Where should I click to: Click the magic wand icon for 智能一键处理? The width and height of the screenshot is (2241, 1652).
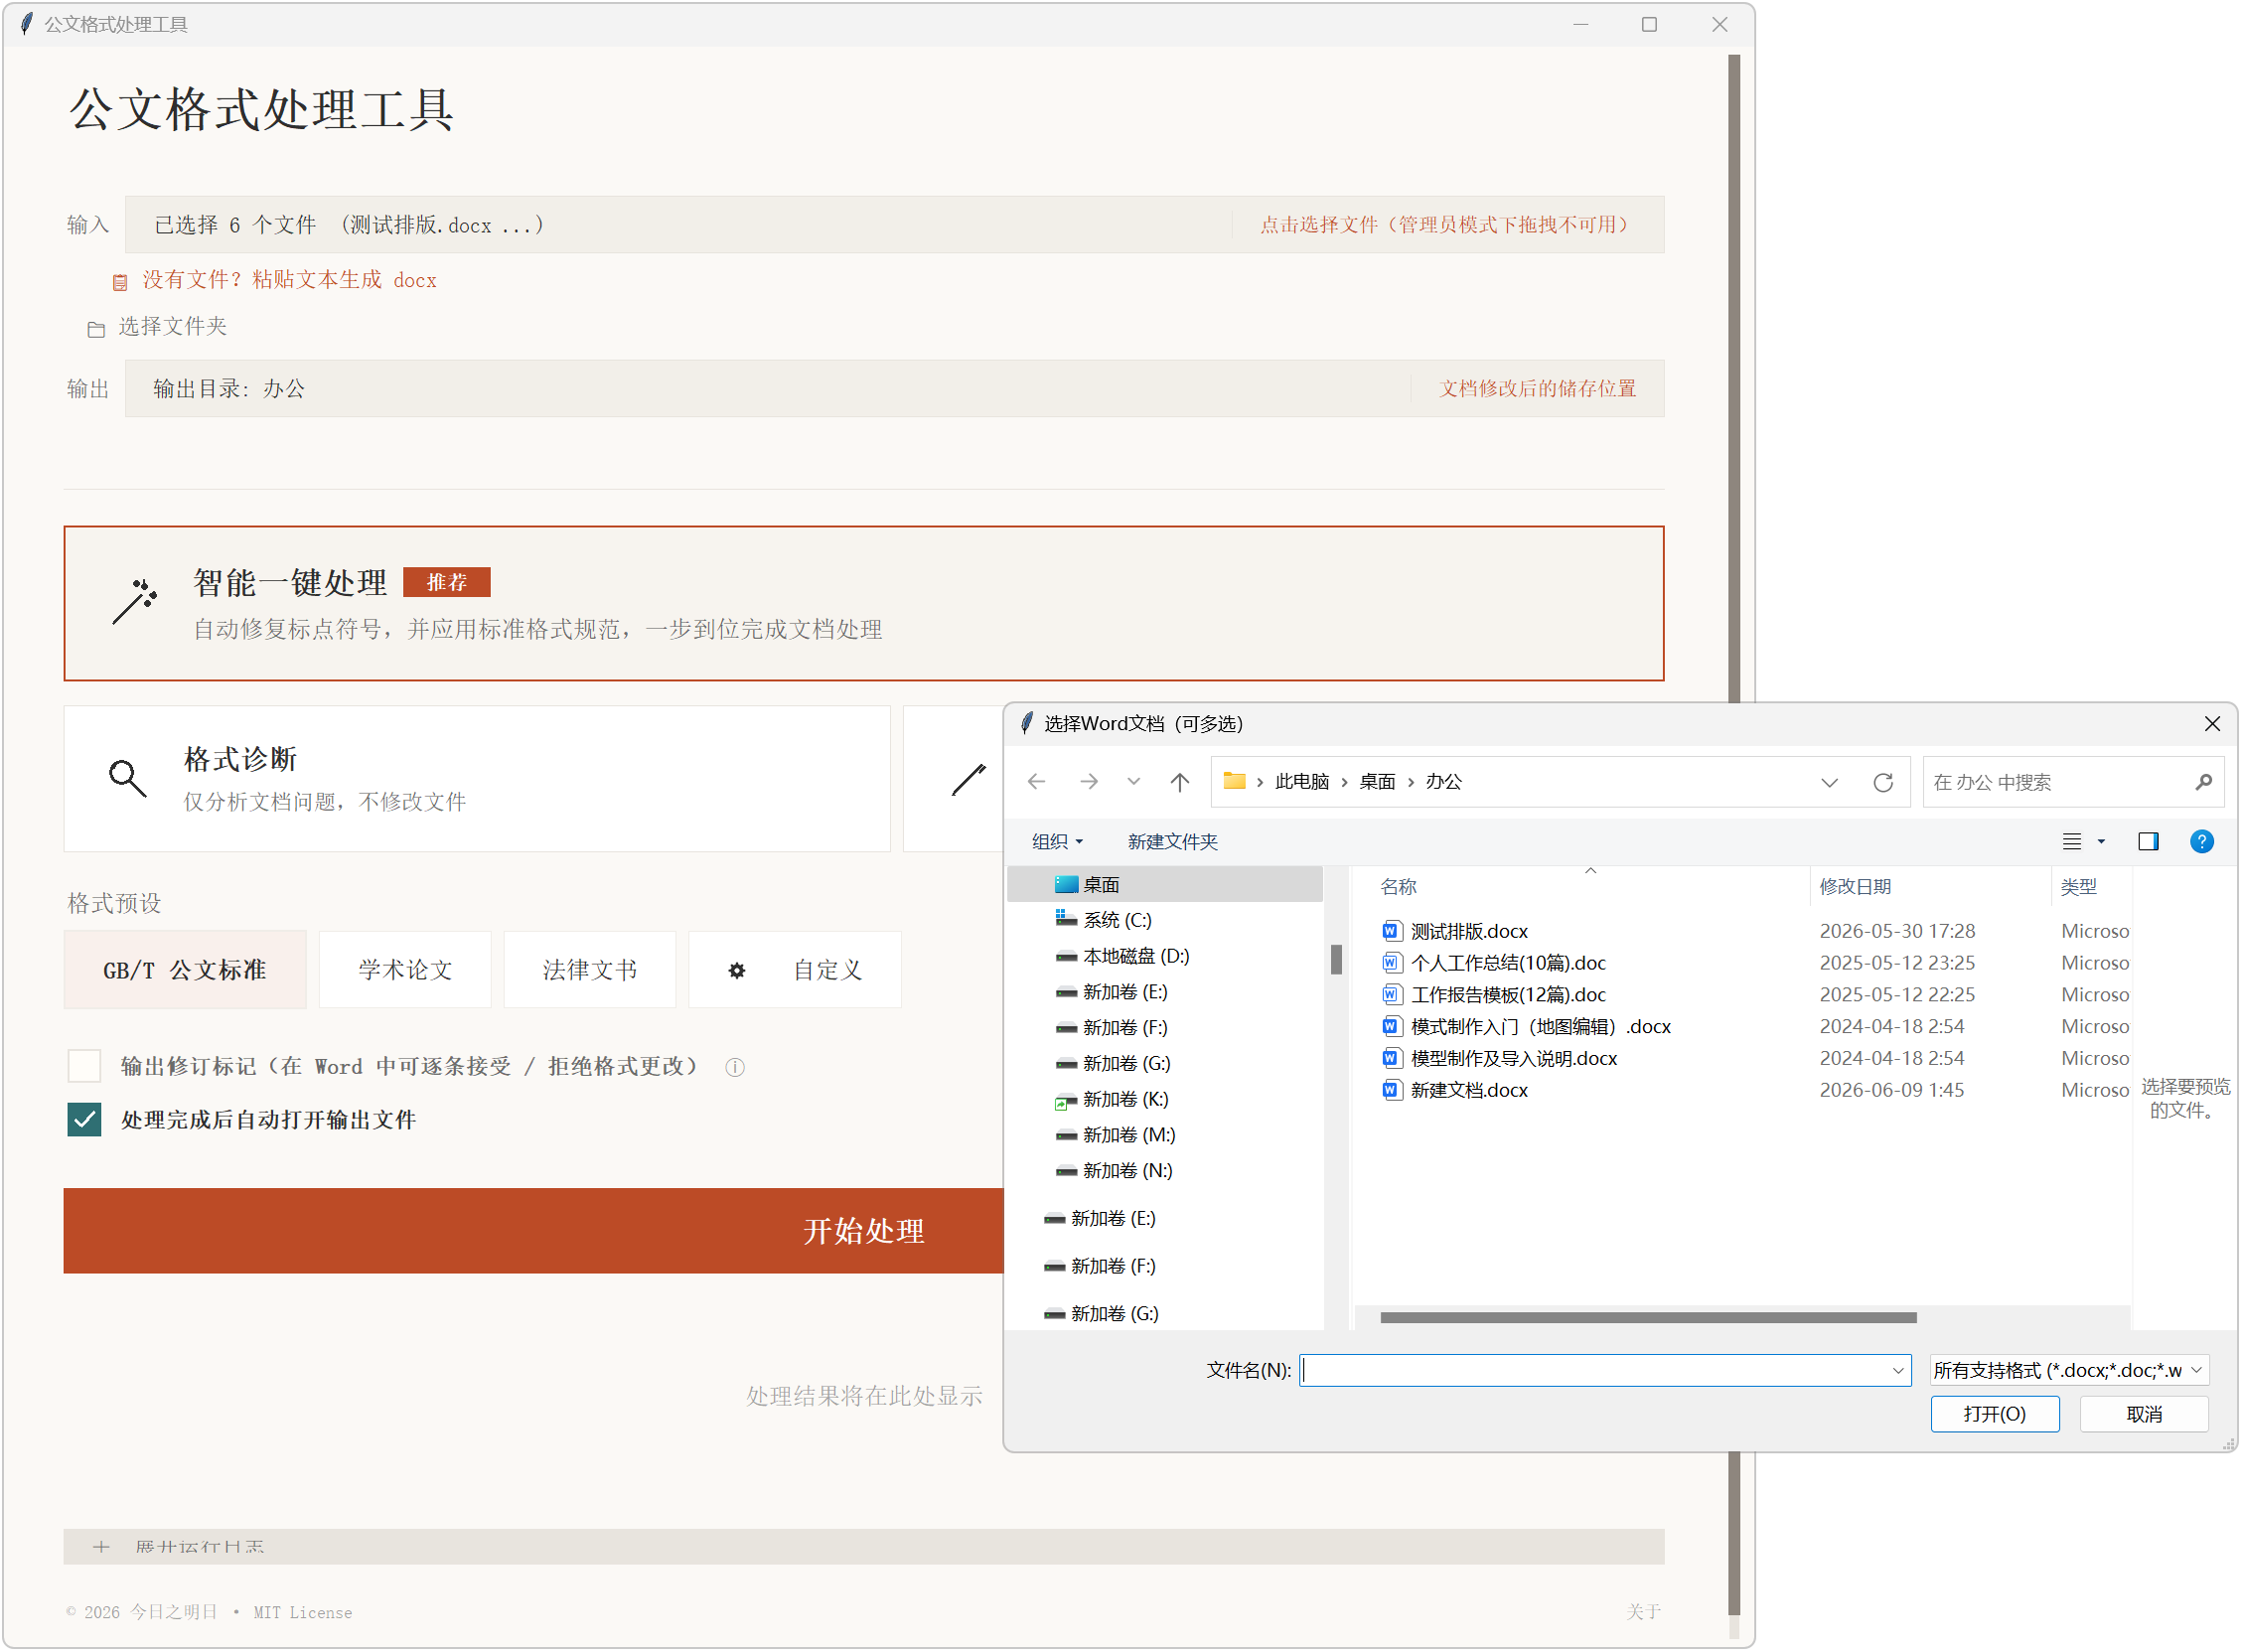(x=134, y=601)
